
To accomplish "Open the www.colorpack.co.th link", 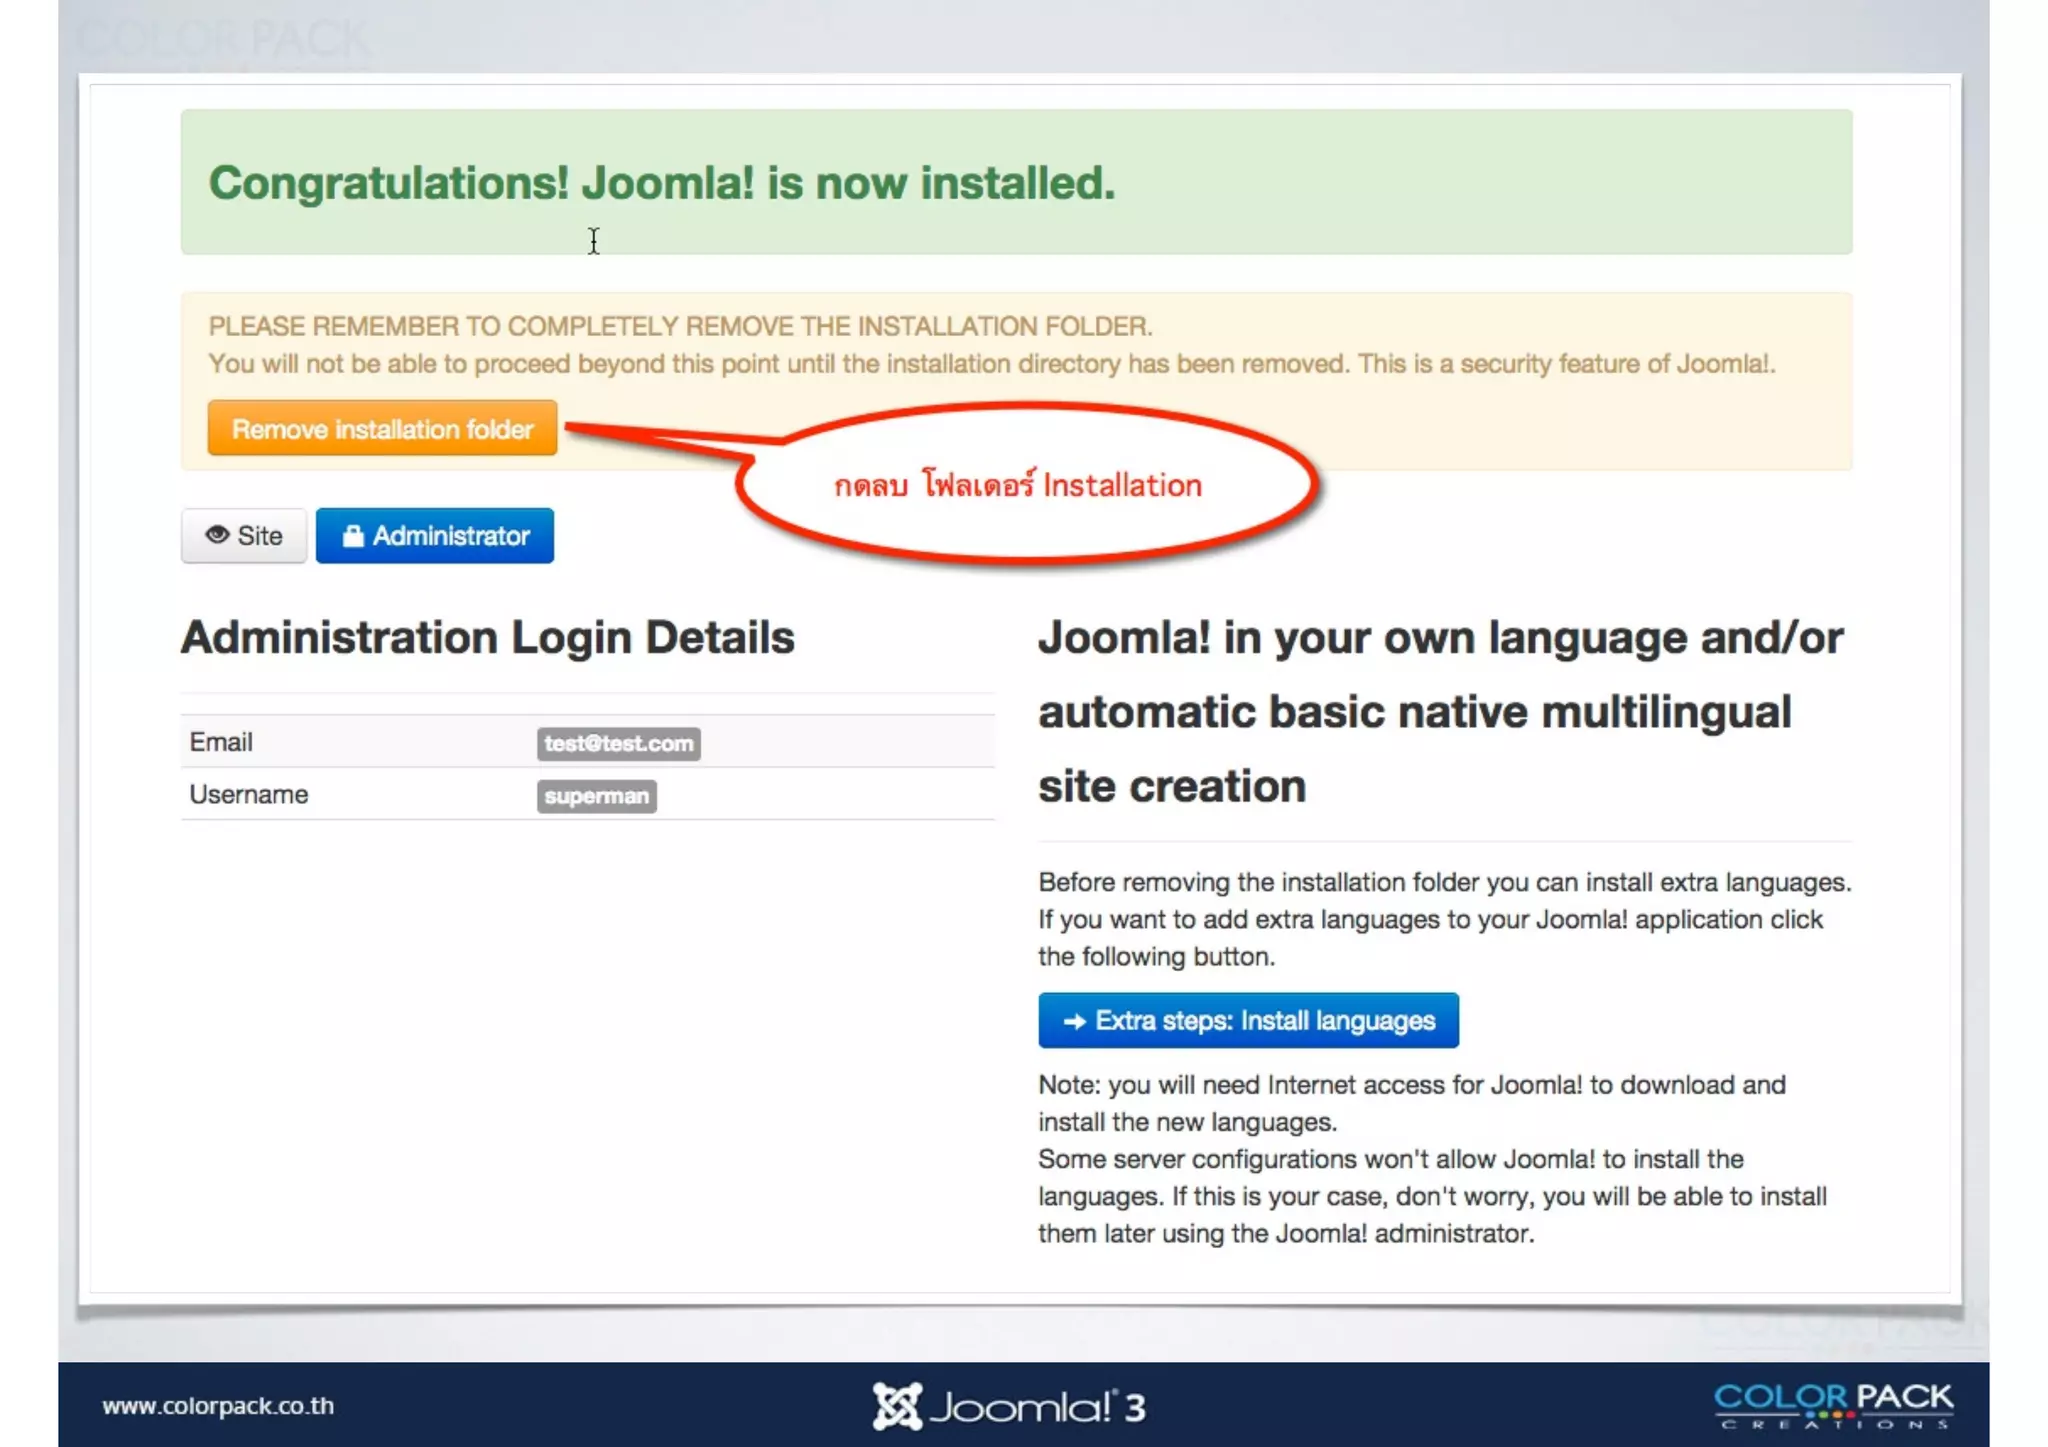I will [218, 1405].
